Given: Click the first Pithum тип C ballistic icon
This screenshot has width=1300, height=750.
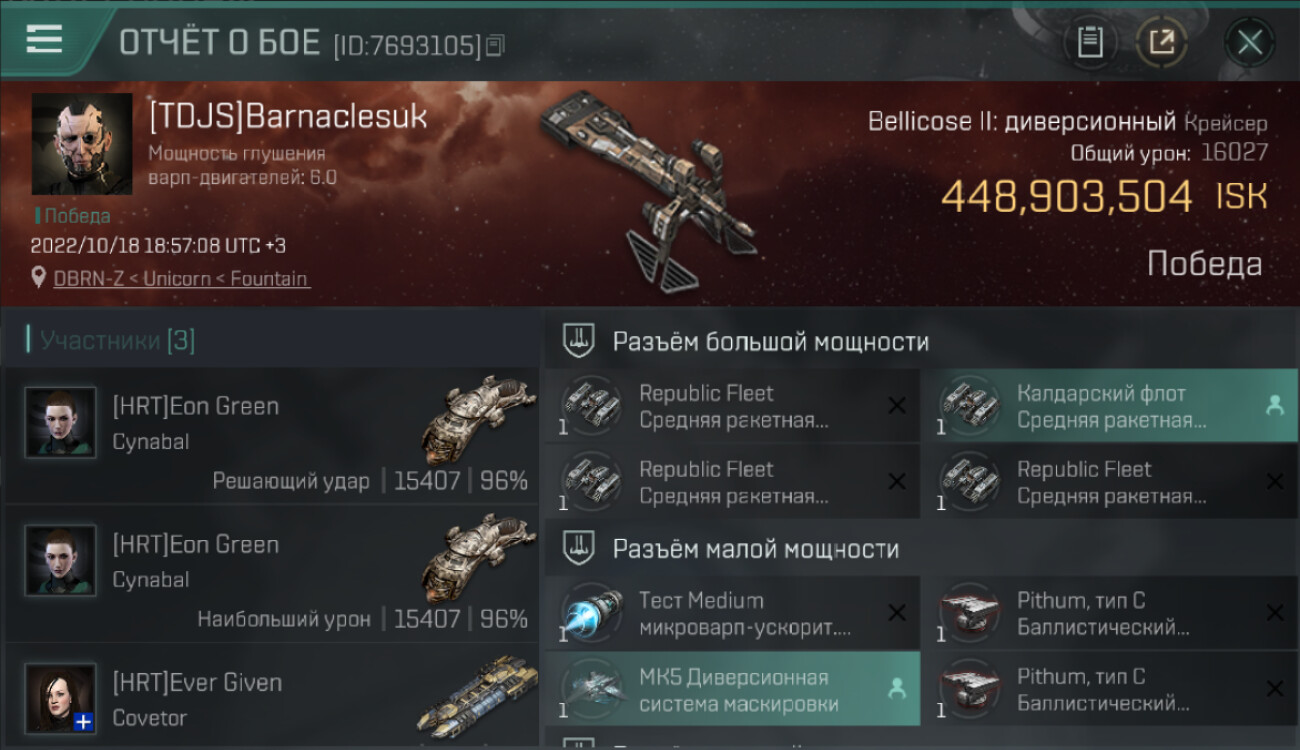Looking at the screenshot, I should pyautogui.click(x=970, y=612).
